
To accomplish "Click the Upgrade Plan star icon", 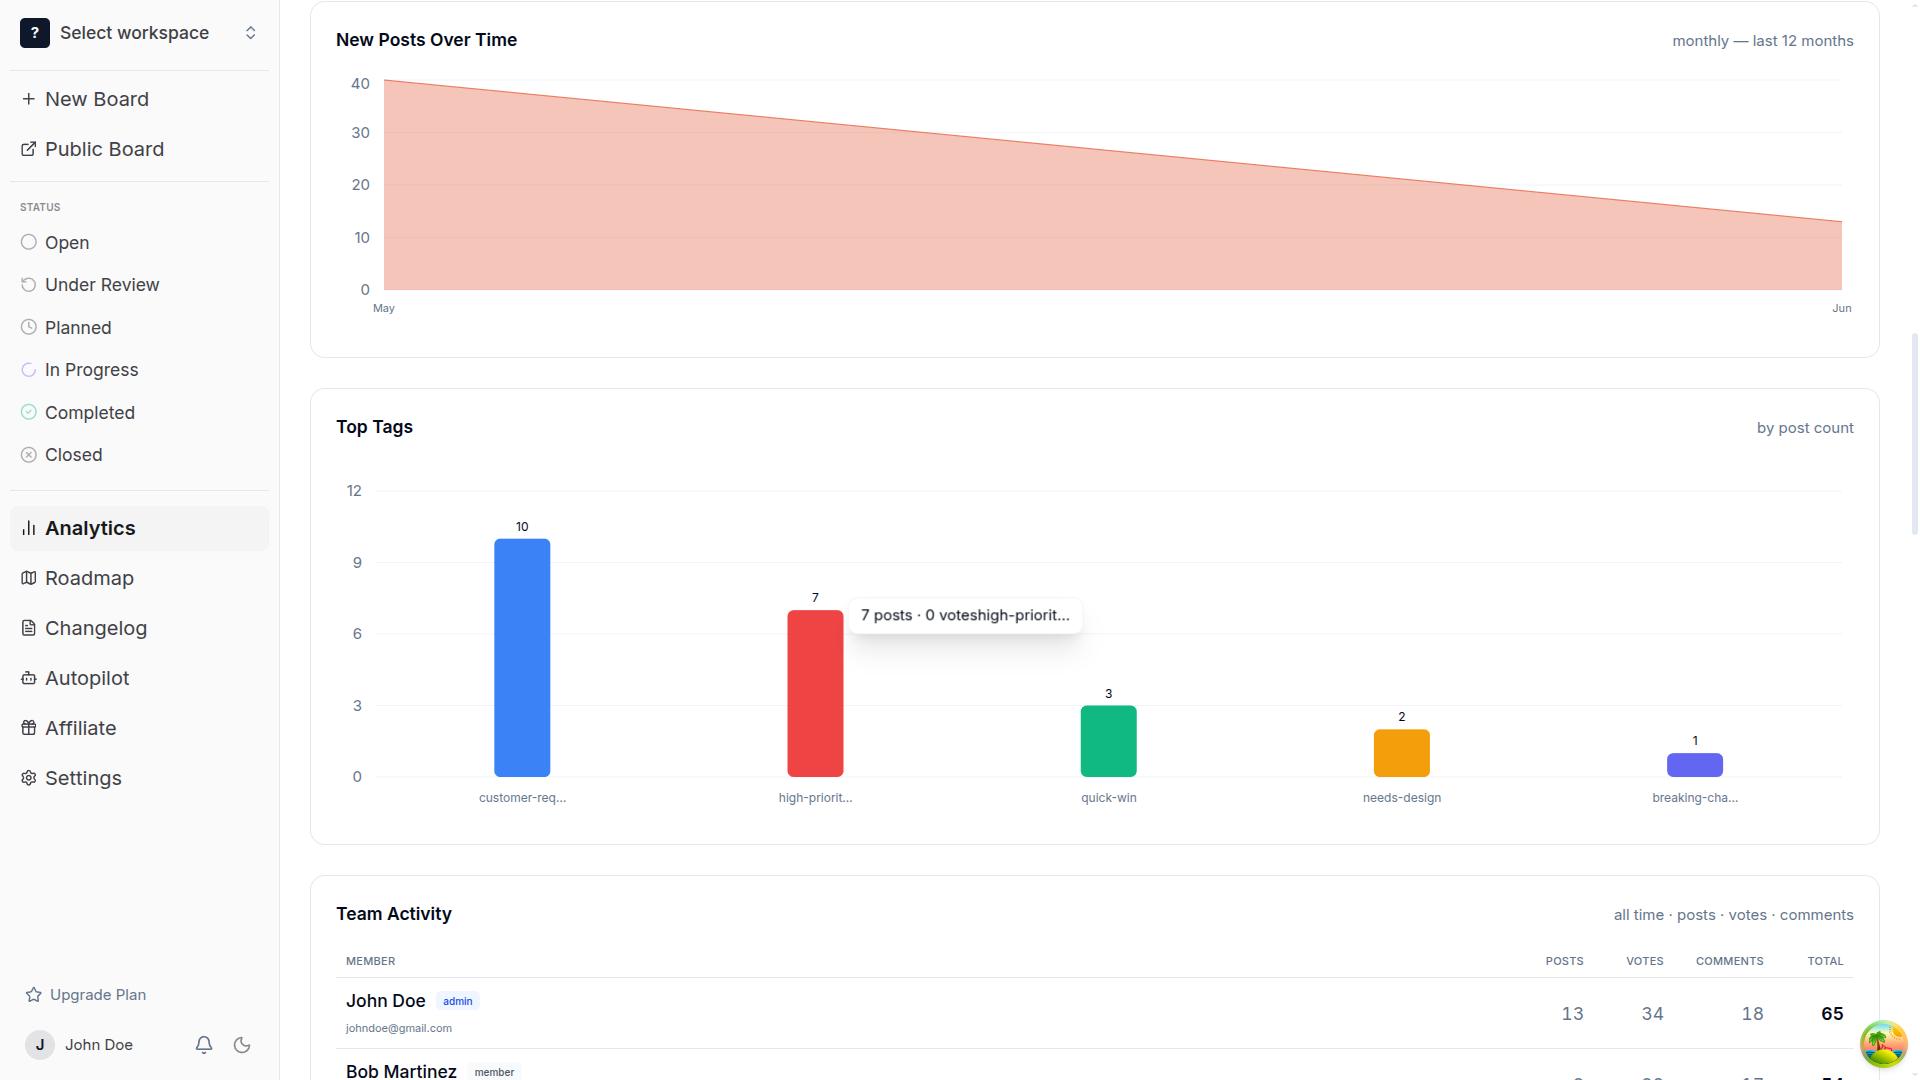I will [x=34, y=995].
